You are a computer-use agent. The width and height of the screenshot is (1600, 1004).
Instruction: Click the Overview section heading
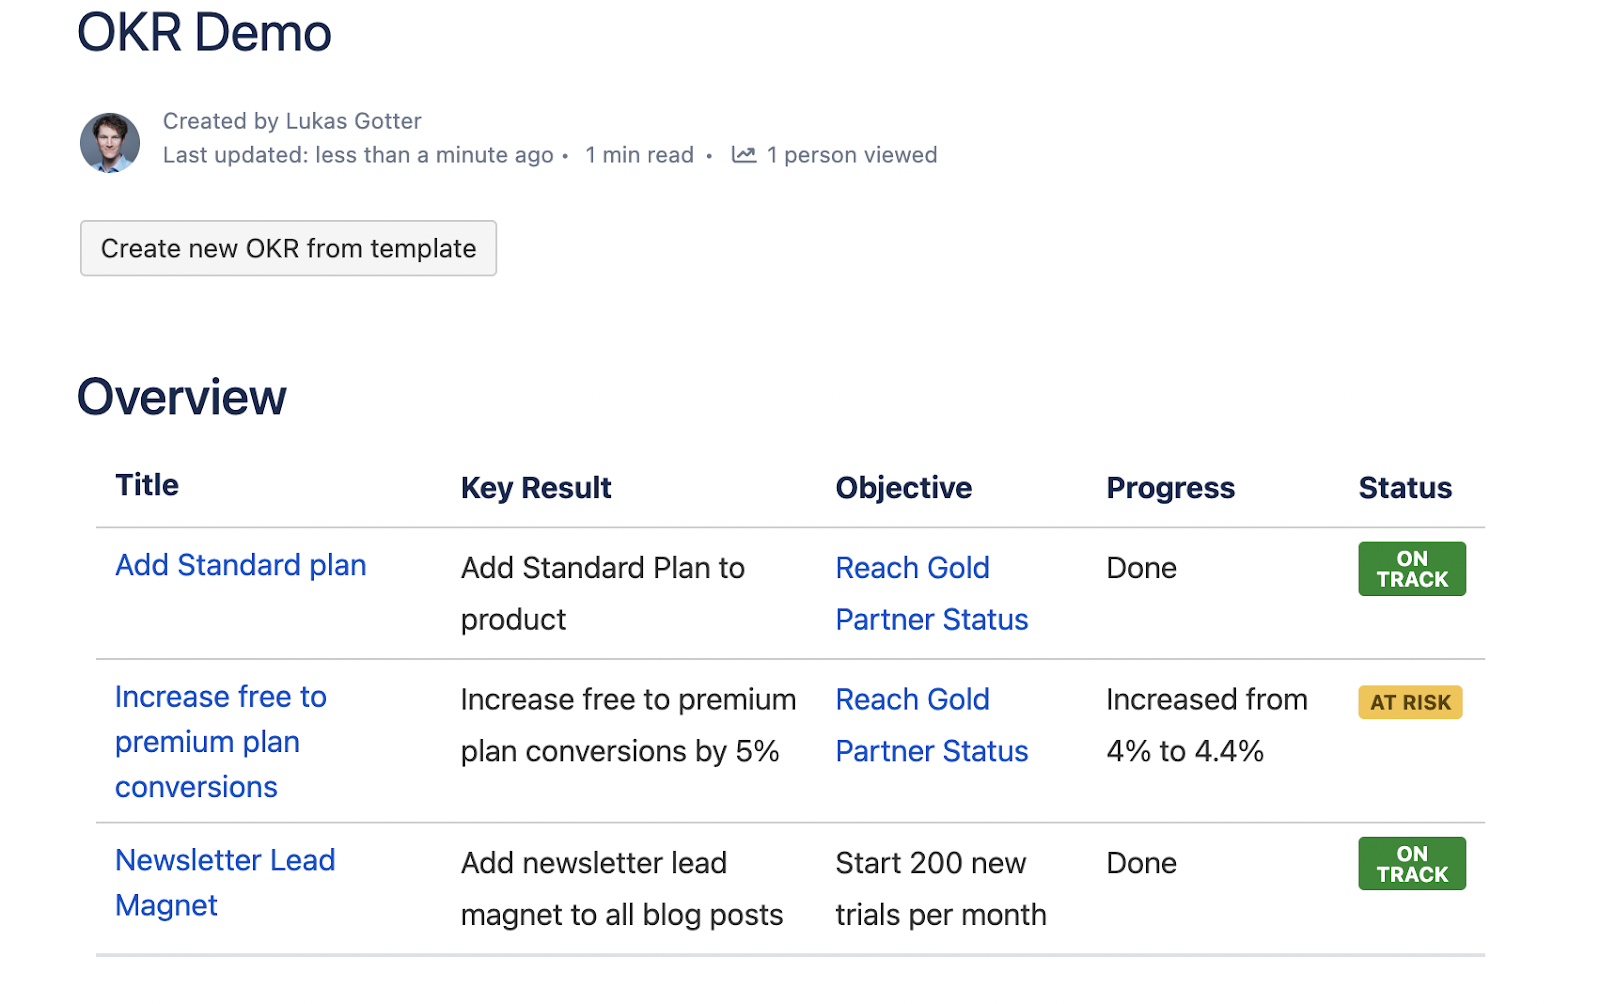point(181,396)
